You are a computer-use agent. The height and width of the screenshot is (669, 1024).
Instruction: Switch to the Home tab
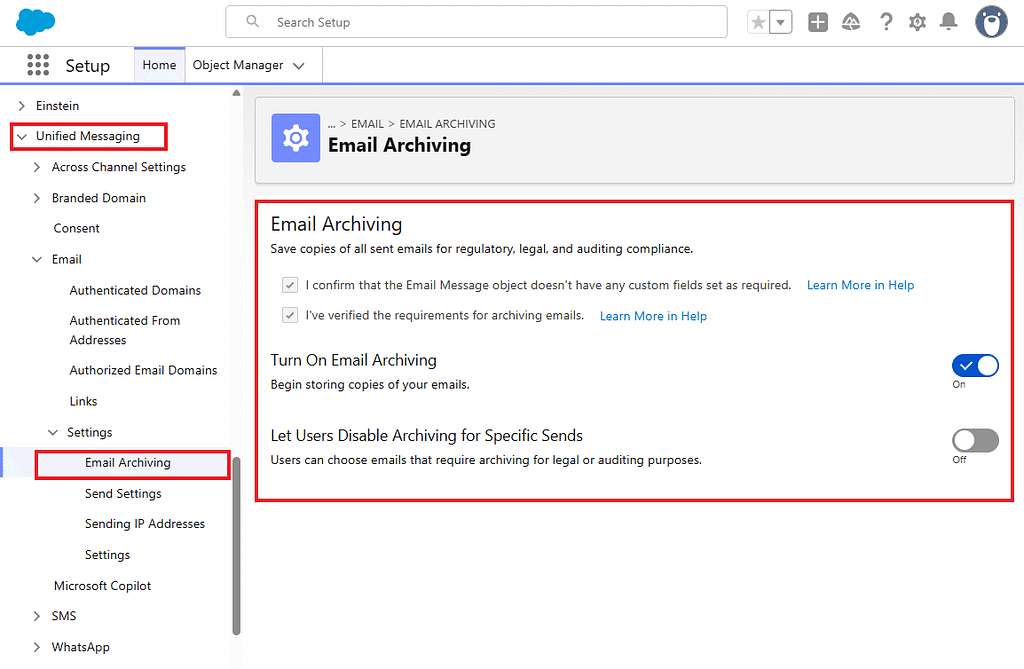click(x=159, y=65)
